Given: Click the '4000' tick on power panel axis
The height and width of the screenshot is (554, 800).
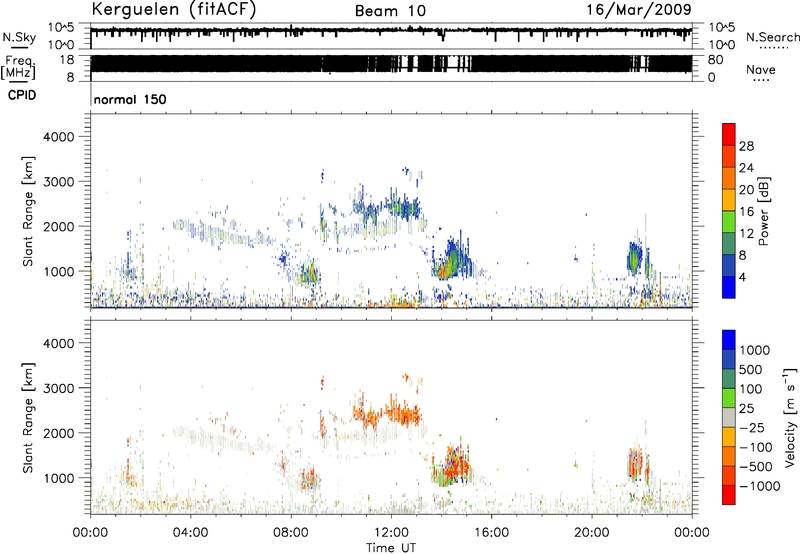Looking at the screenshot, I should coord(59,137).
